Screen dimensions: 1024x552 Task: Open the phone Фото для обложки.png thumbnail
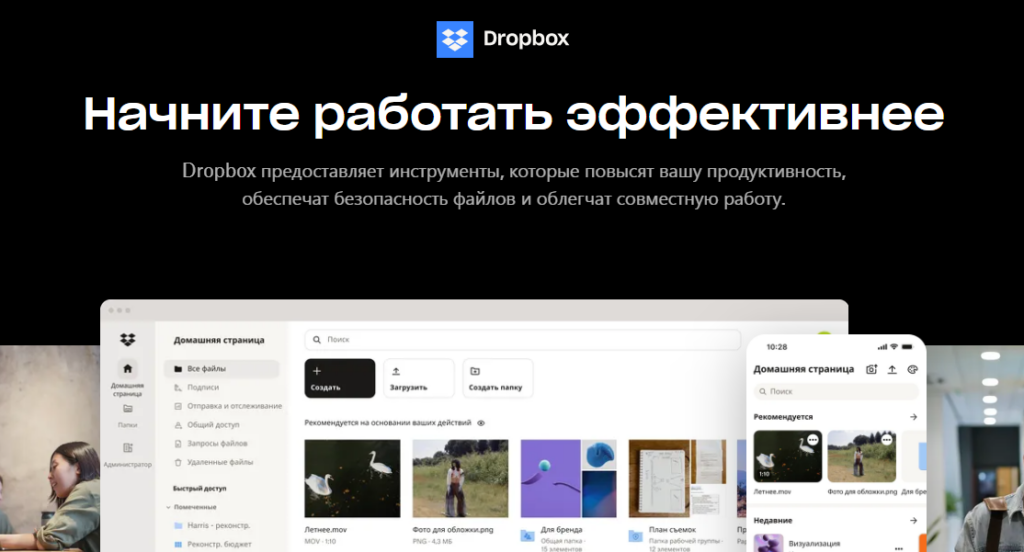click(862, 457)
